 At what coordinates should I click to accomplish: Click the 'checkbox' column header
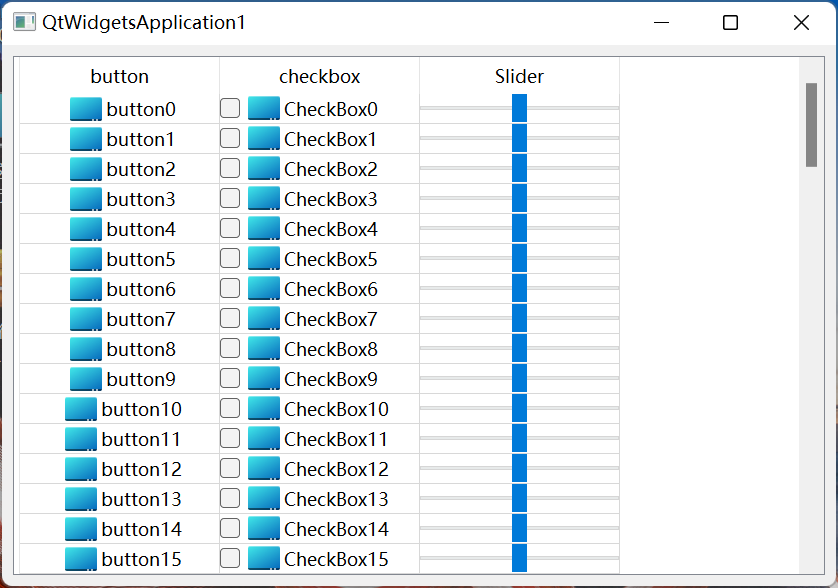coord(320,76)
